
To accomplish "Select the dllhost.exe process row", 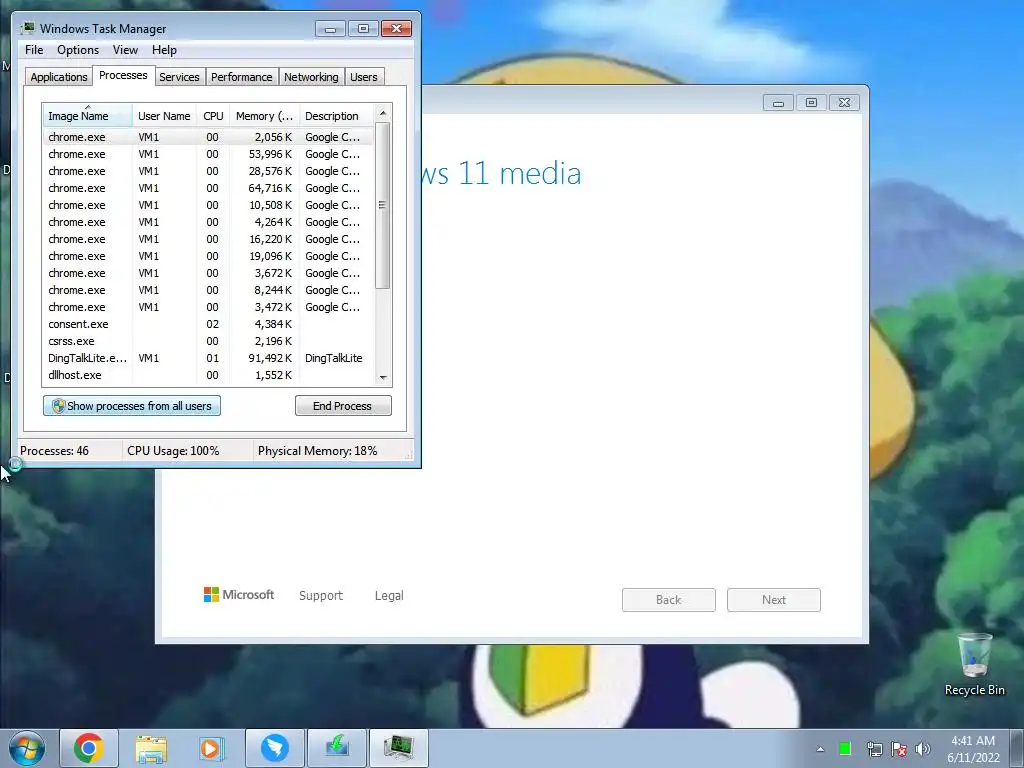I will [208, 375].
